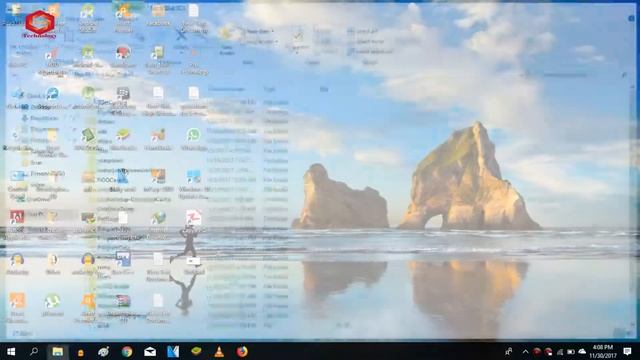
Task: Open the Action Center notifications
Action: [628, 351]
